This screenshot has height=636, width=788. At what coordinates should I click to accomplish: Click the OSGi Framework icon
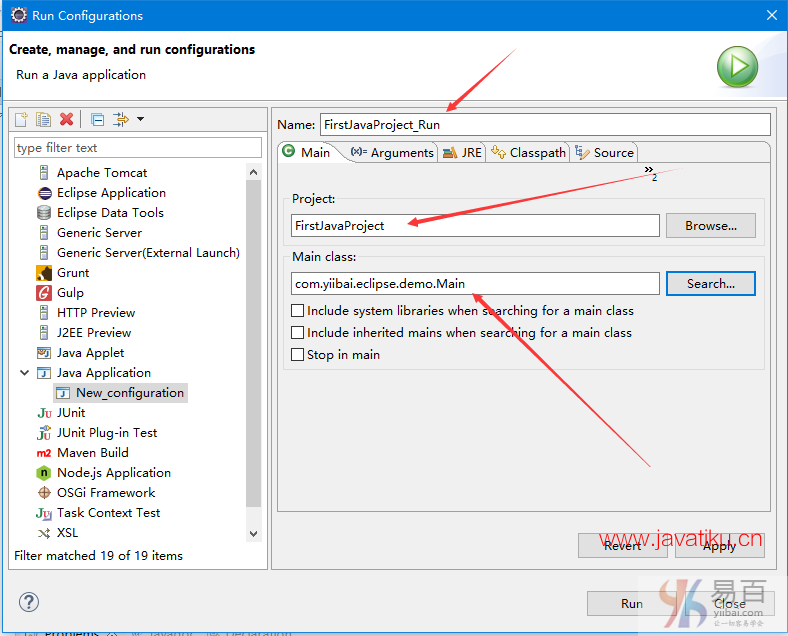click(x=44, y=493)
